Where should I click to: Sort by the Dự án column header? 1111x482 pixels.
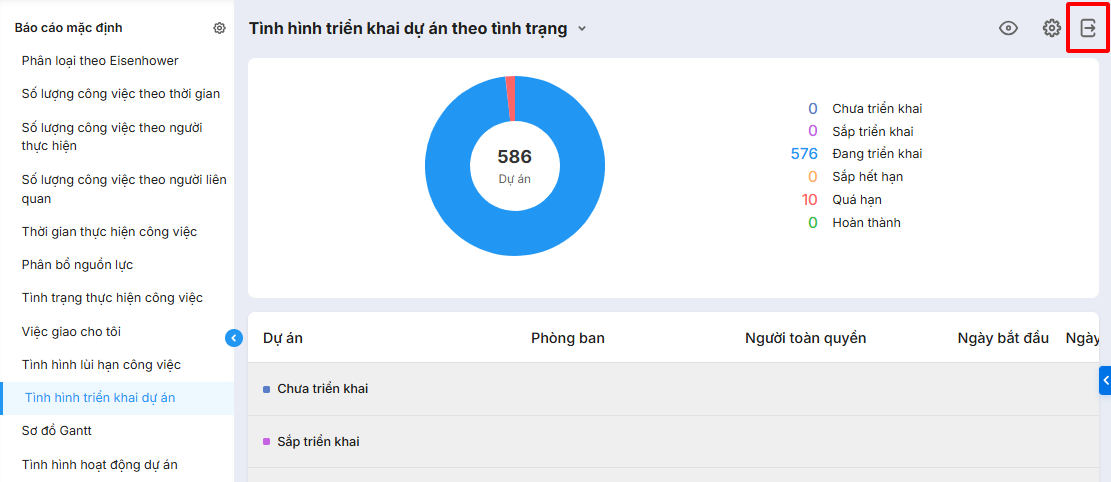(283, 338)
